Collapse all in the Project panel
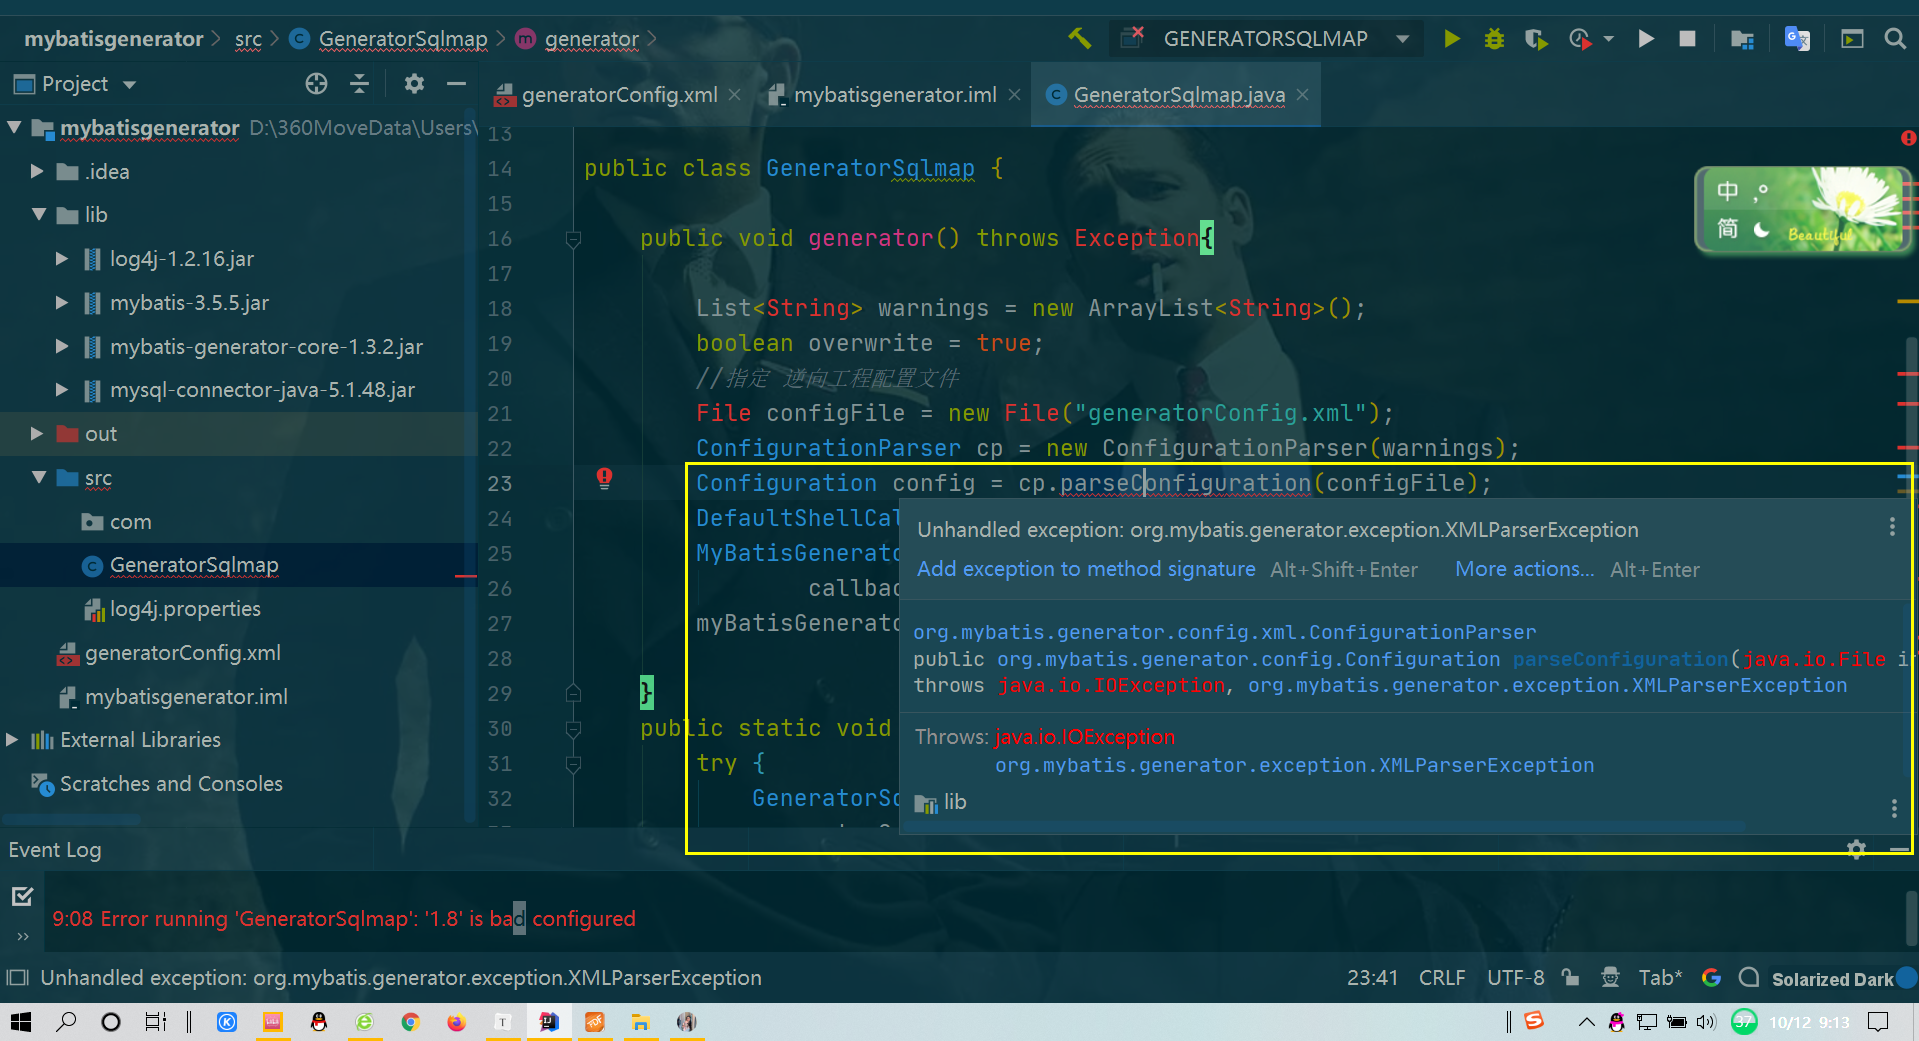 tap(359, 84)
